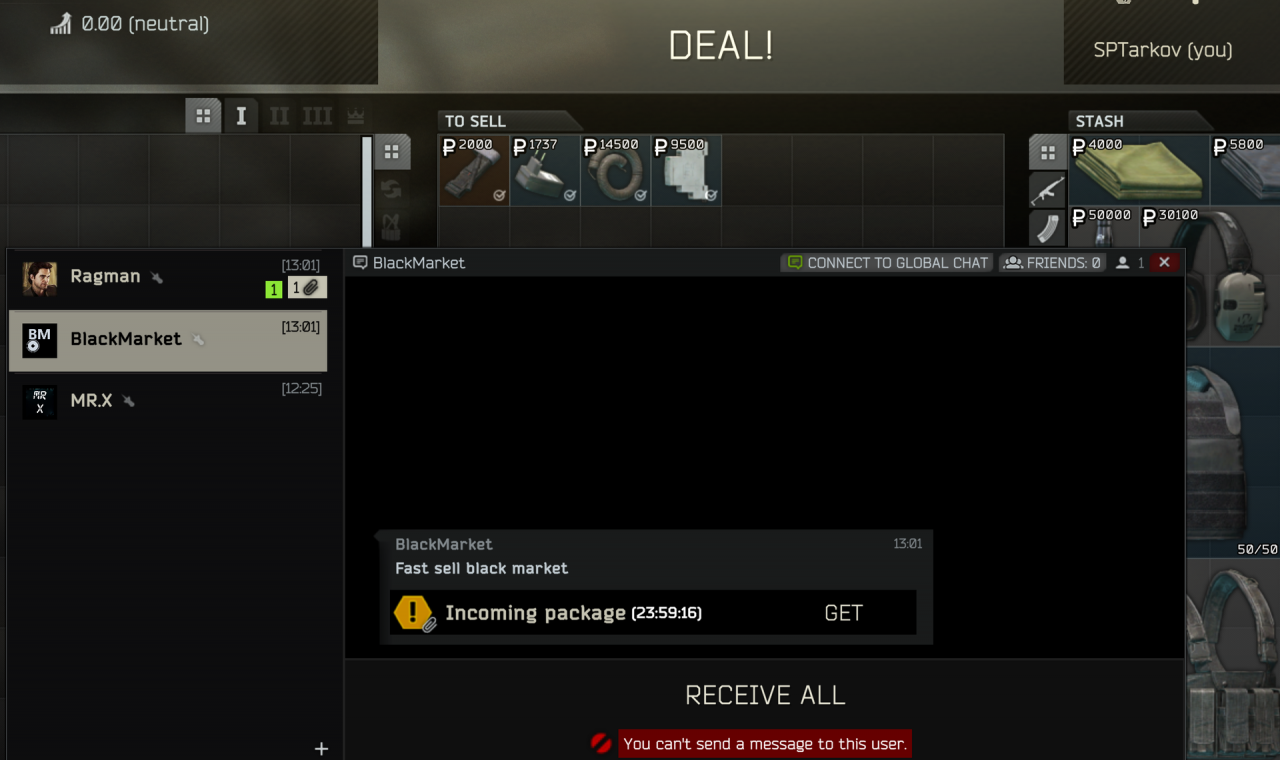This screenshot has width=1280, height=760.
Task: Click the RECEIVE ALL button
Action: point(765,695)
